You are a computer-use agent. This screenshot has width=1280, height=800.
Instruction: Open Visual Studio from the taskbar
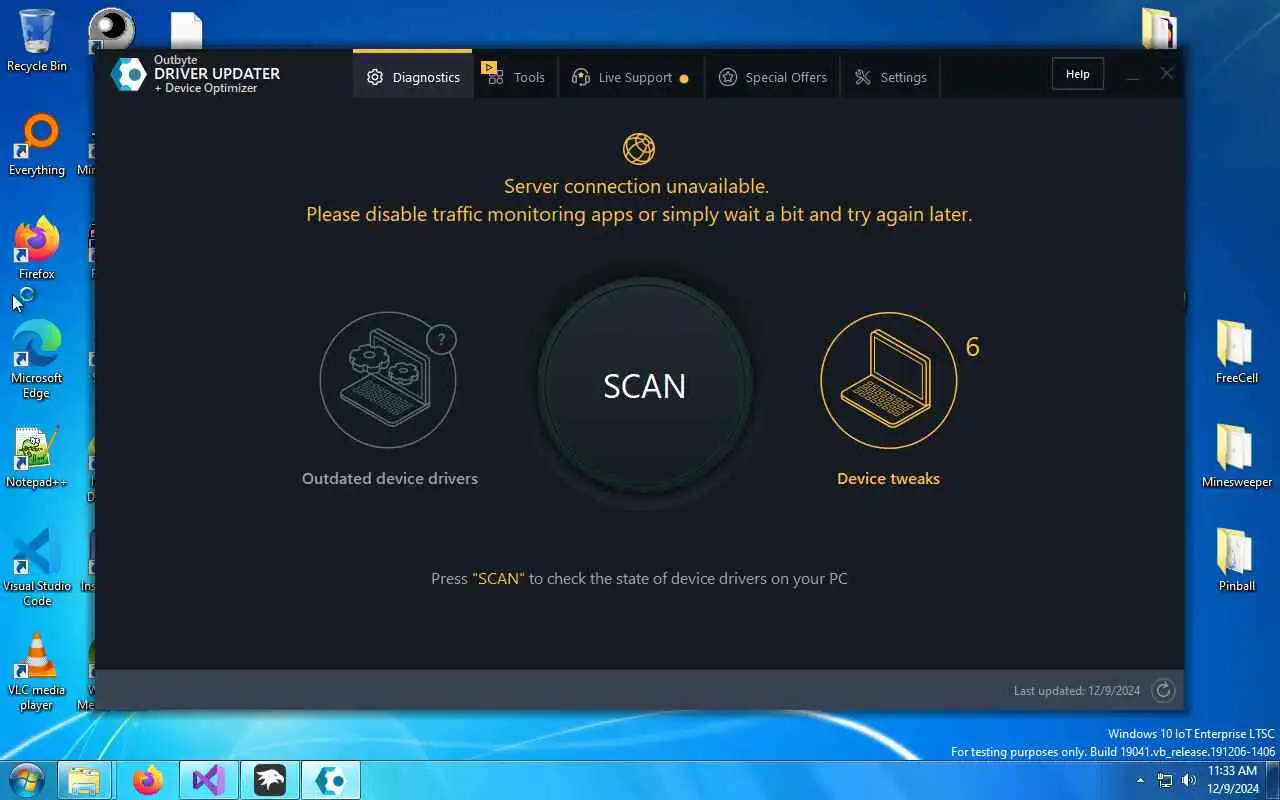pyautogui.click(x=209, y=780)
